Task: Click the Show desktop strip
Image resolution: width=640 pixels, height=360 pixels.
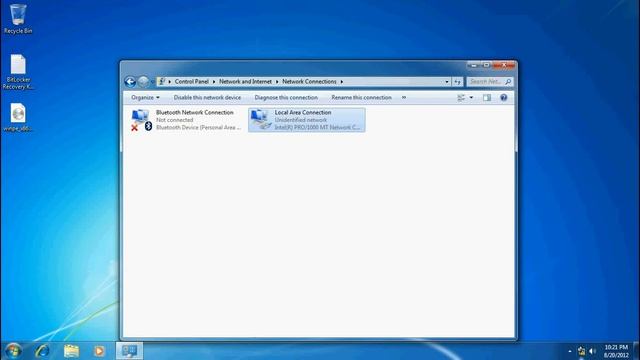Action: coord(636,351)
